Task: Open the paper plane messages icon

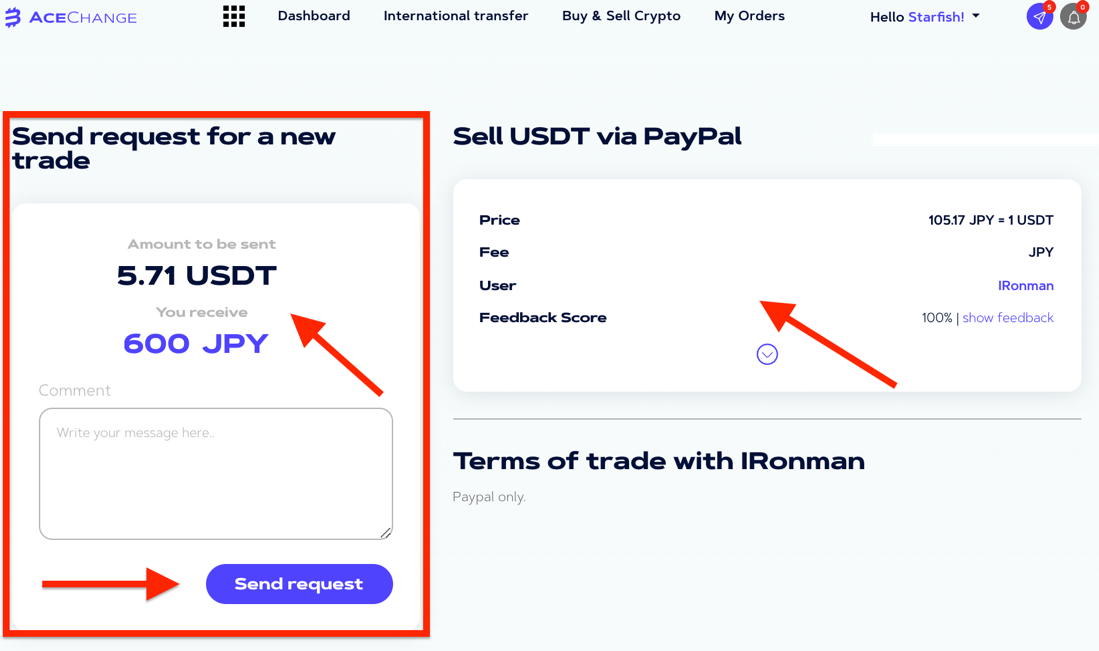Action: click(1039, 17)
